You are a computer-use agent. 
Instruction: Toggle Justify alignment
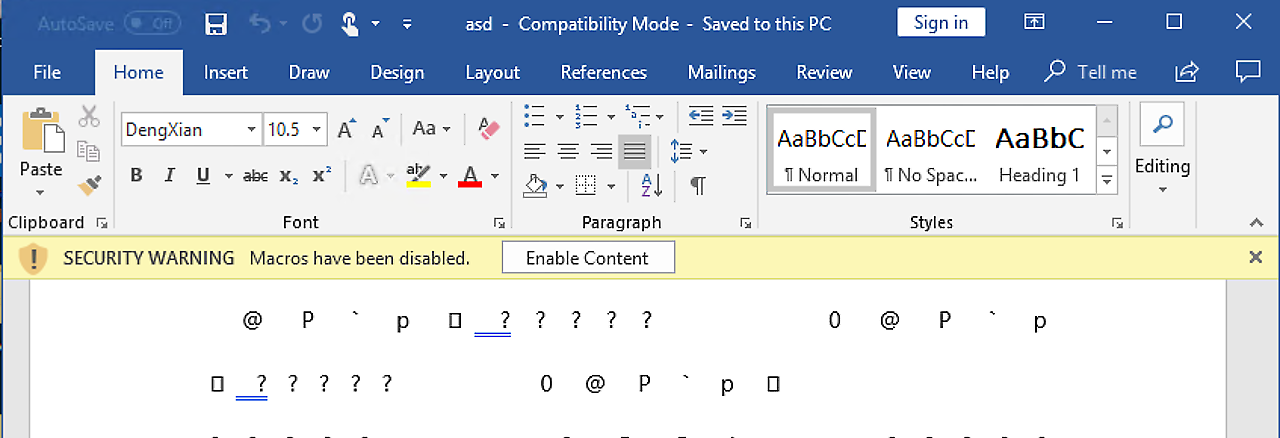pos(634,151)
